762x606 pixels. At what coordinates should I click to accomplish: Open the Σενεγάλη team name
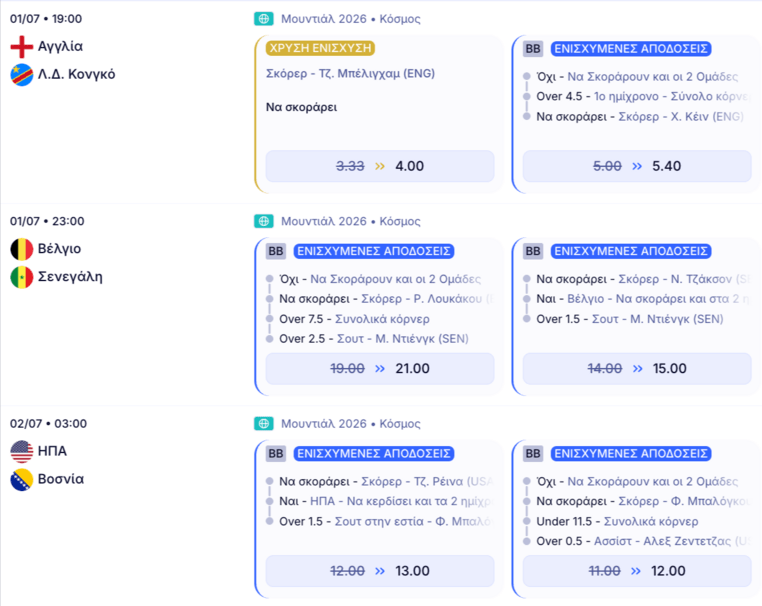click(70, 277)
